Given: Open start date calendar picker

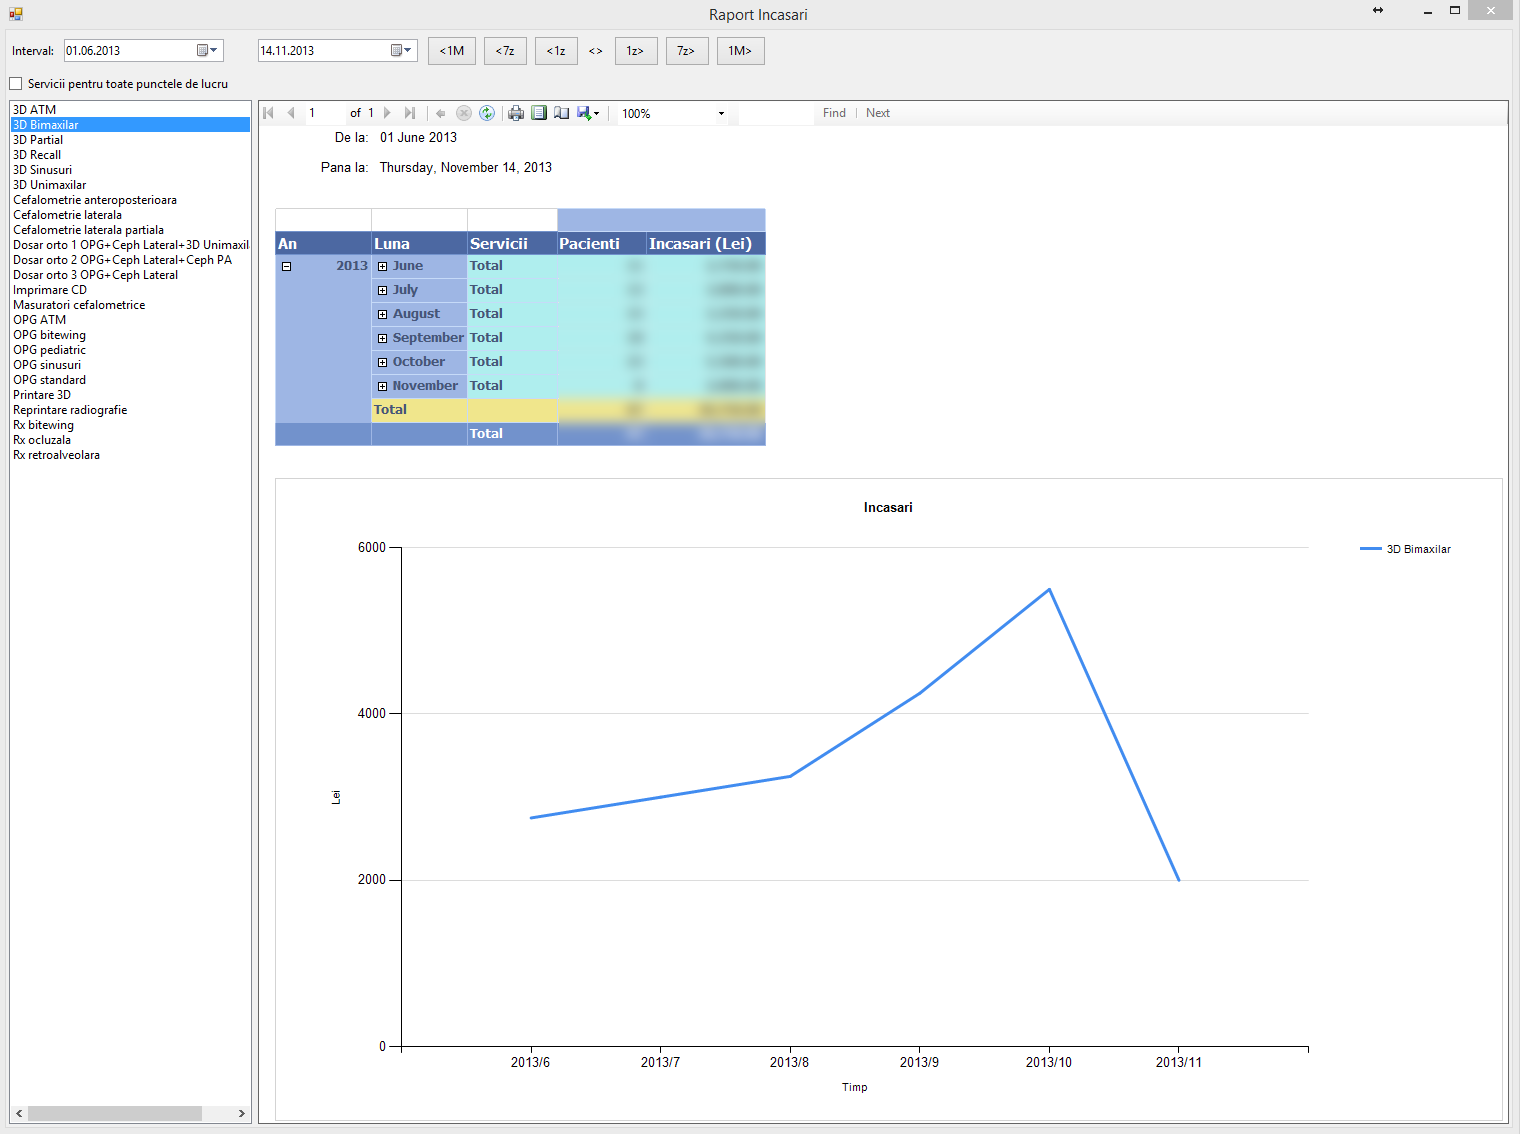Looking at the screenshot, I should point(207,50).
